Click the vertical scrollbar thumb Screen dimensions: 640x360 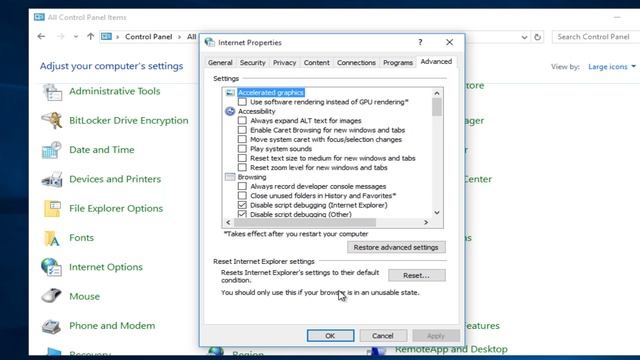(437, 107)
